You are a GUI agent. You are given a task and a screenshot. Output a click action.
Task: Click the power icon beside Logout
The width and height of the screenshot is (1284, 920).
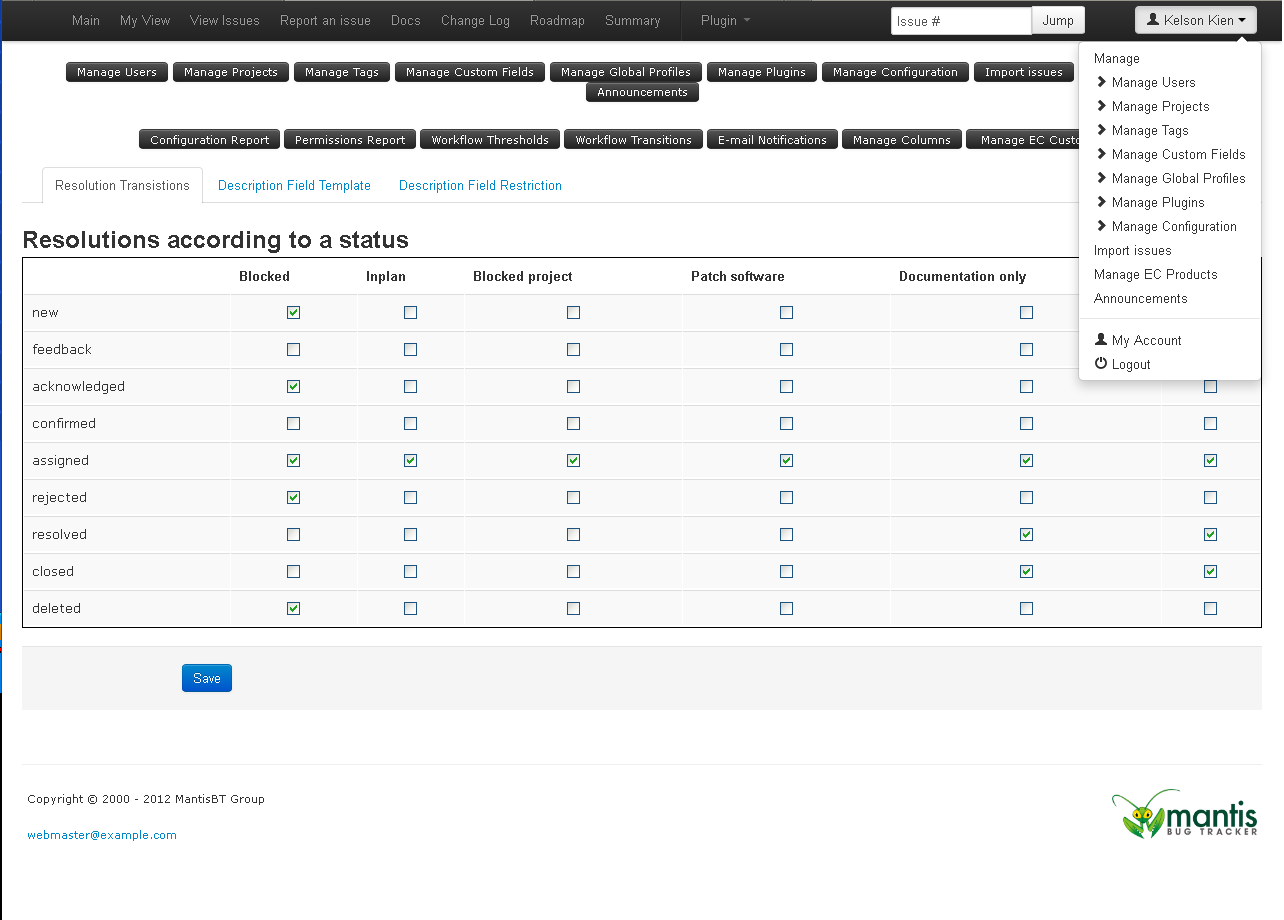coord(1101,364)
